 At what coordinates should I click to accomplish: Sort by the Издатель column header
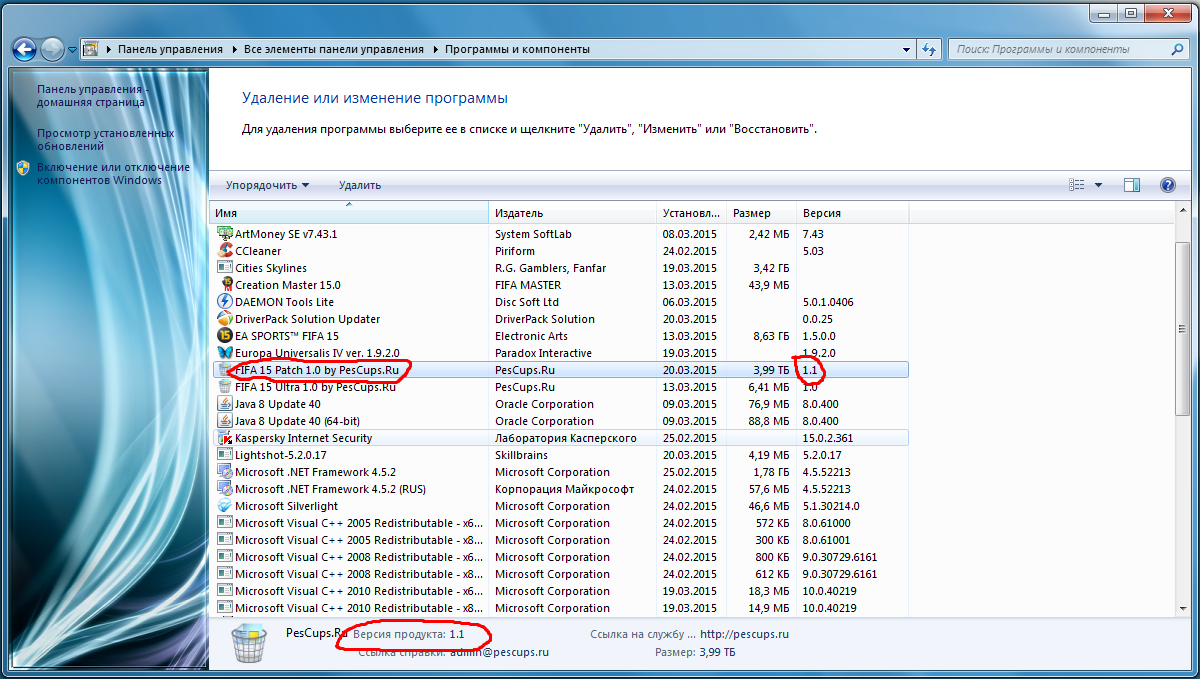(x=573, y=213)
